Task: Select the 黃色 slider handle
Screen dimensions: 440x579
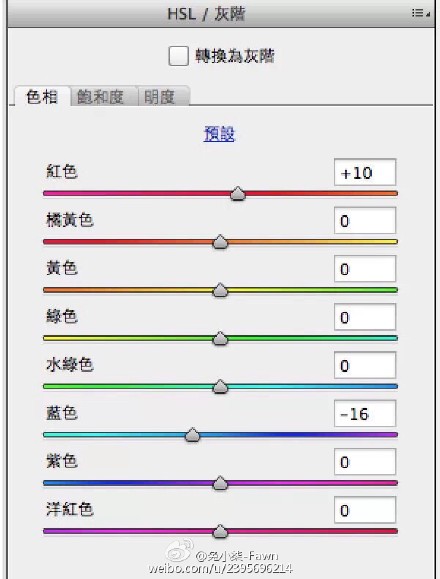Action: click(220, 290)
